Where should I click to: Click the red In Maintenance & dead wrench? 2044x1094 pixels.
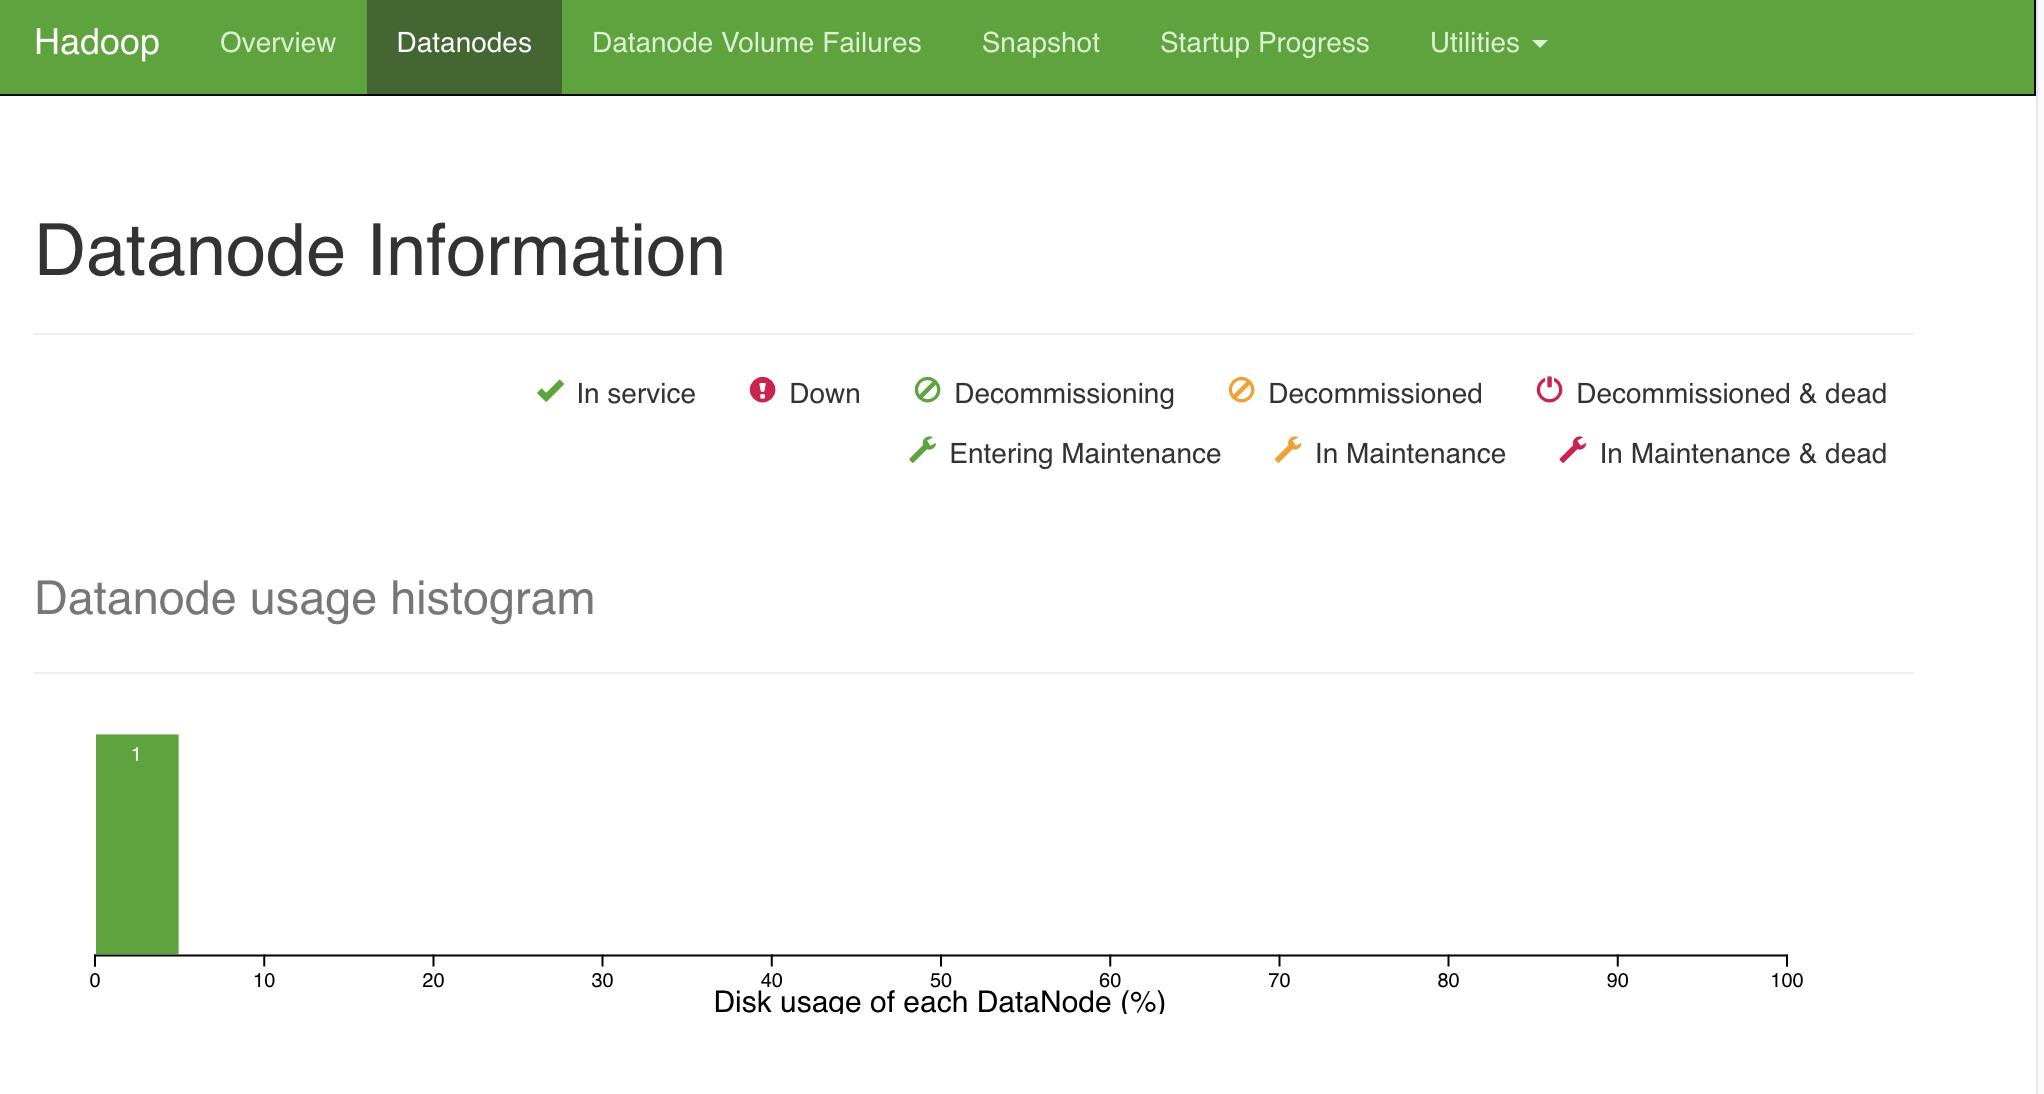(1573, 450)
